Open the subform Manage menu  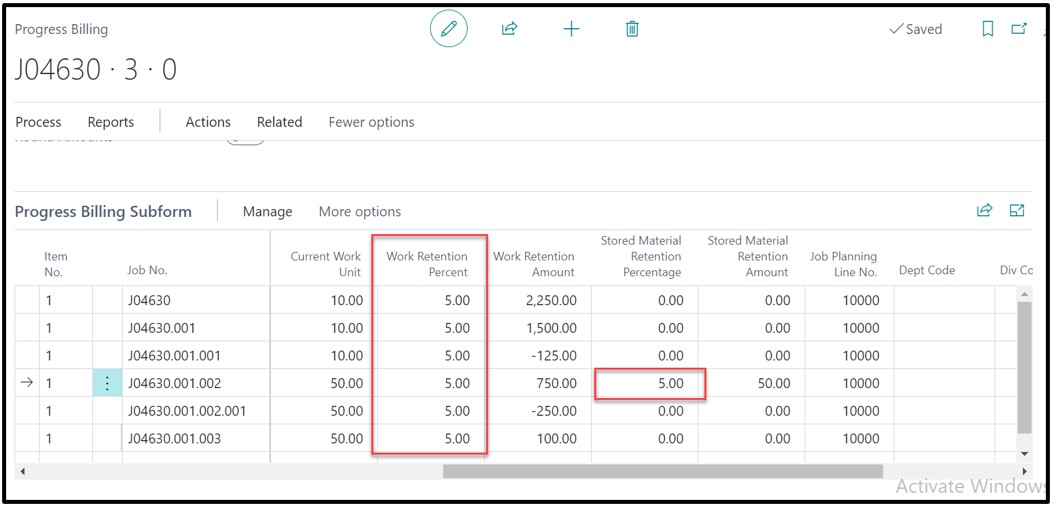(267, 212)
